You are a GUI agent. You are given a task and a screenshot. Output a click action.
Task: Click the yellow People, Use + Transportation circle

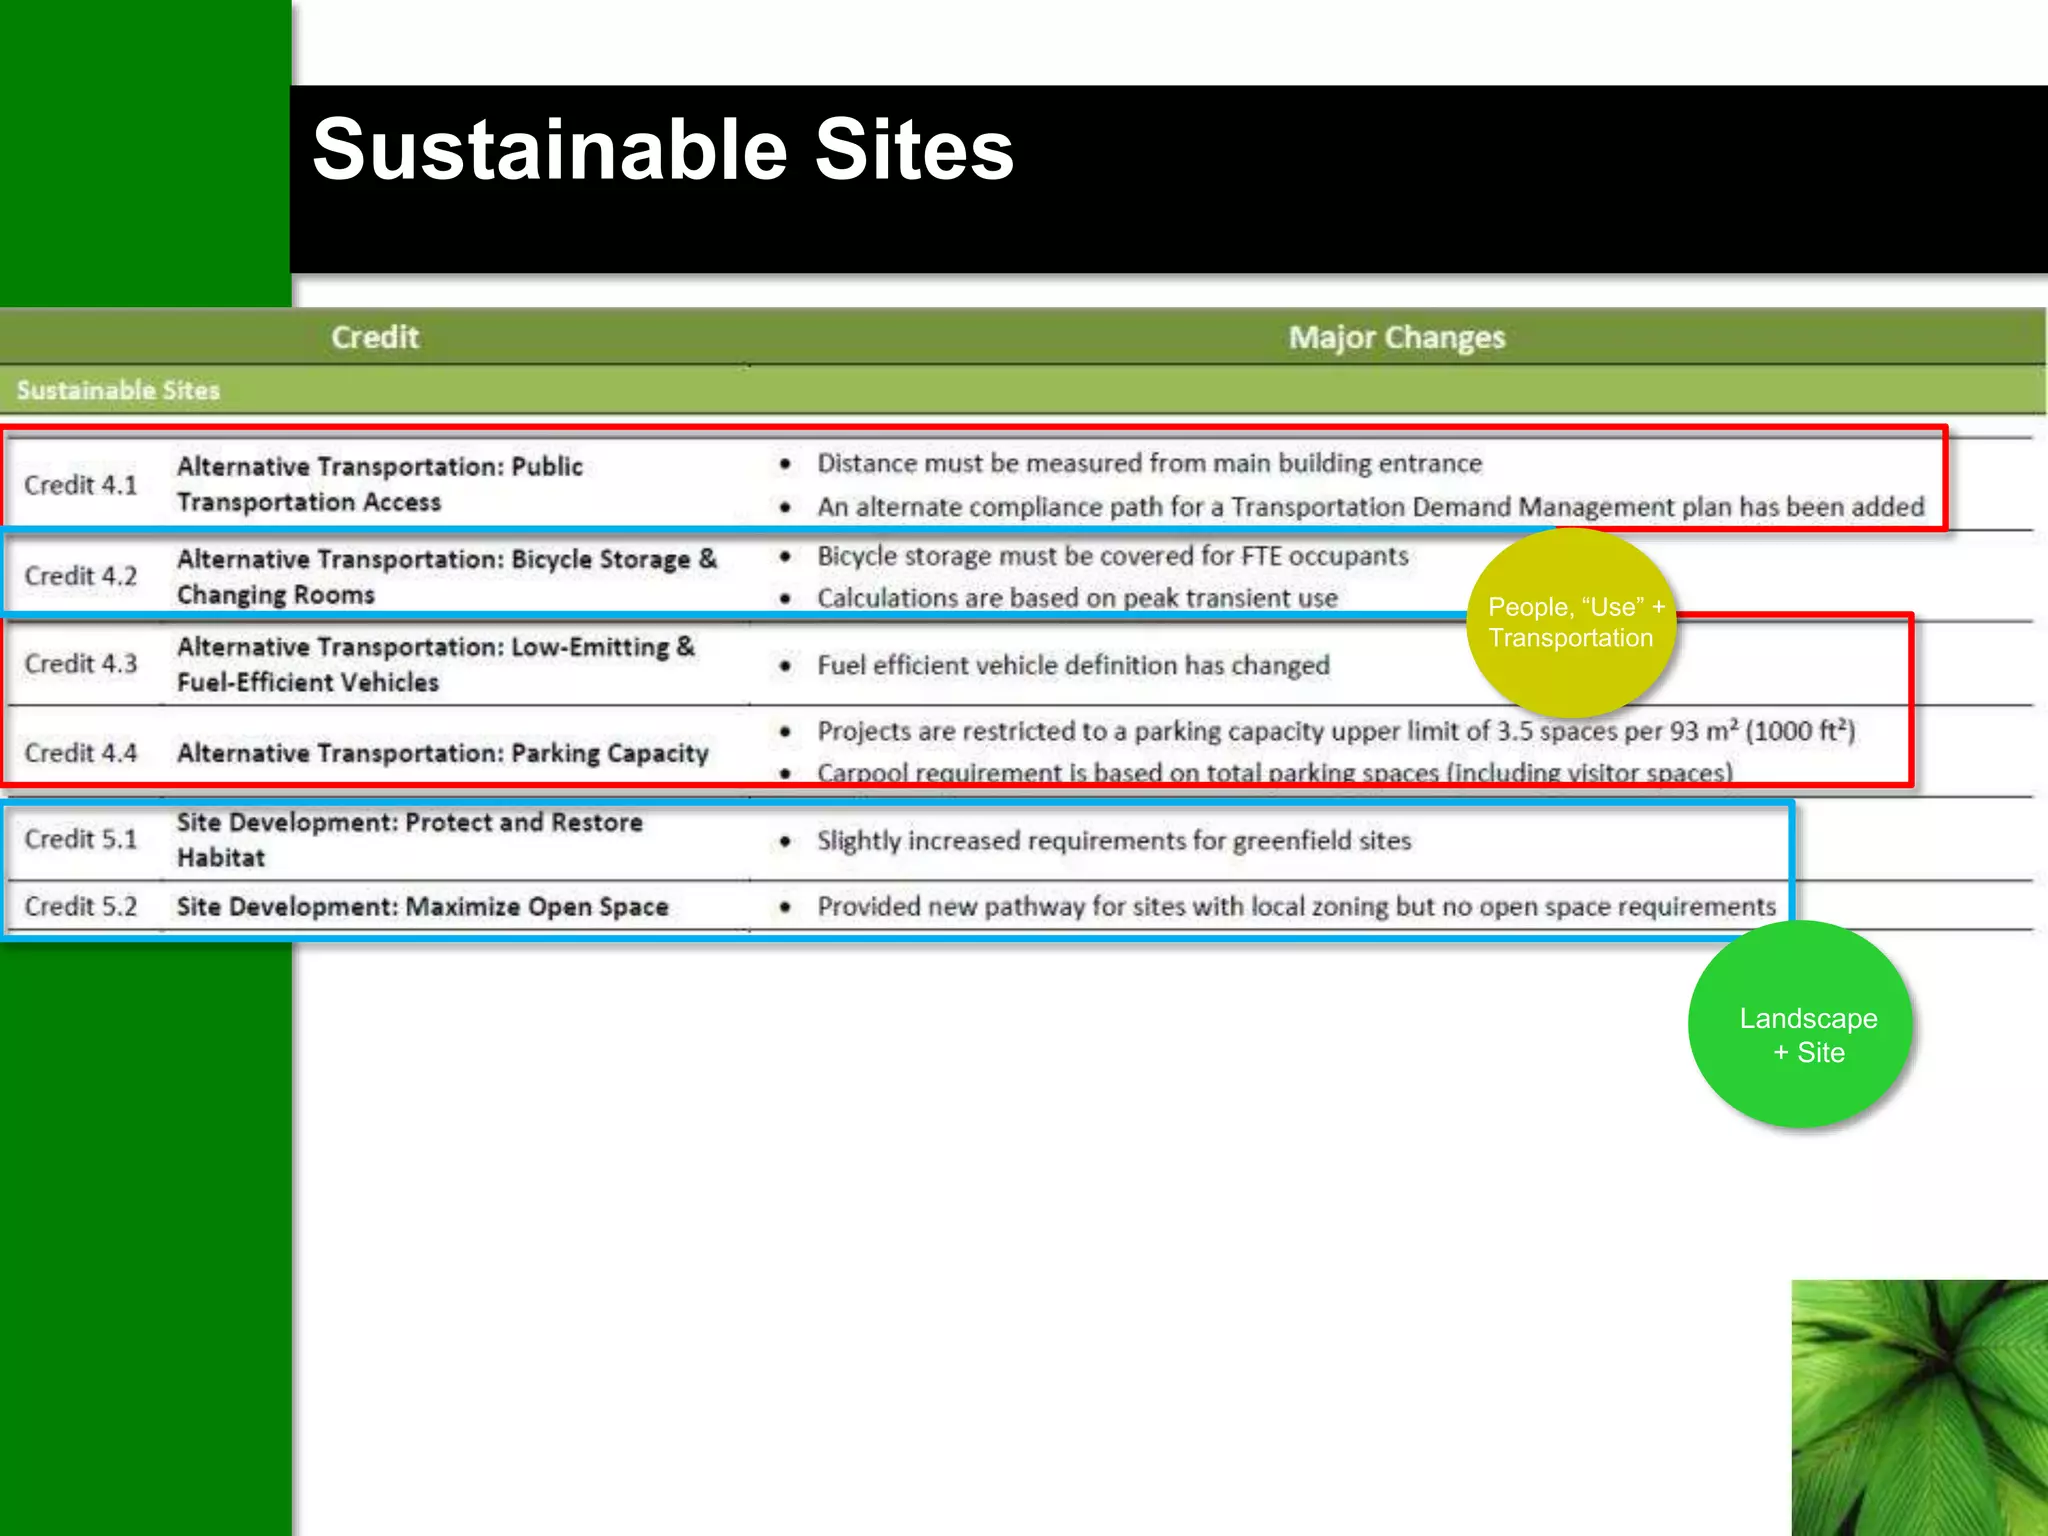[1571, 622]
